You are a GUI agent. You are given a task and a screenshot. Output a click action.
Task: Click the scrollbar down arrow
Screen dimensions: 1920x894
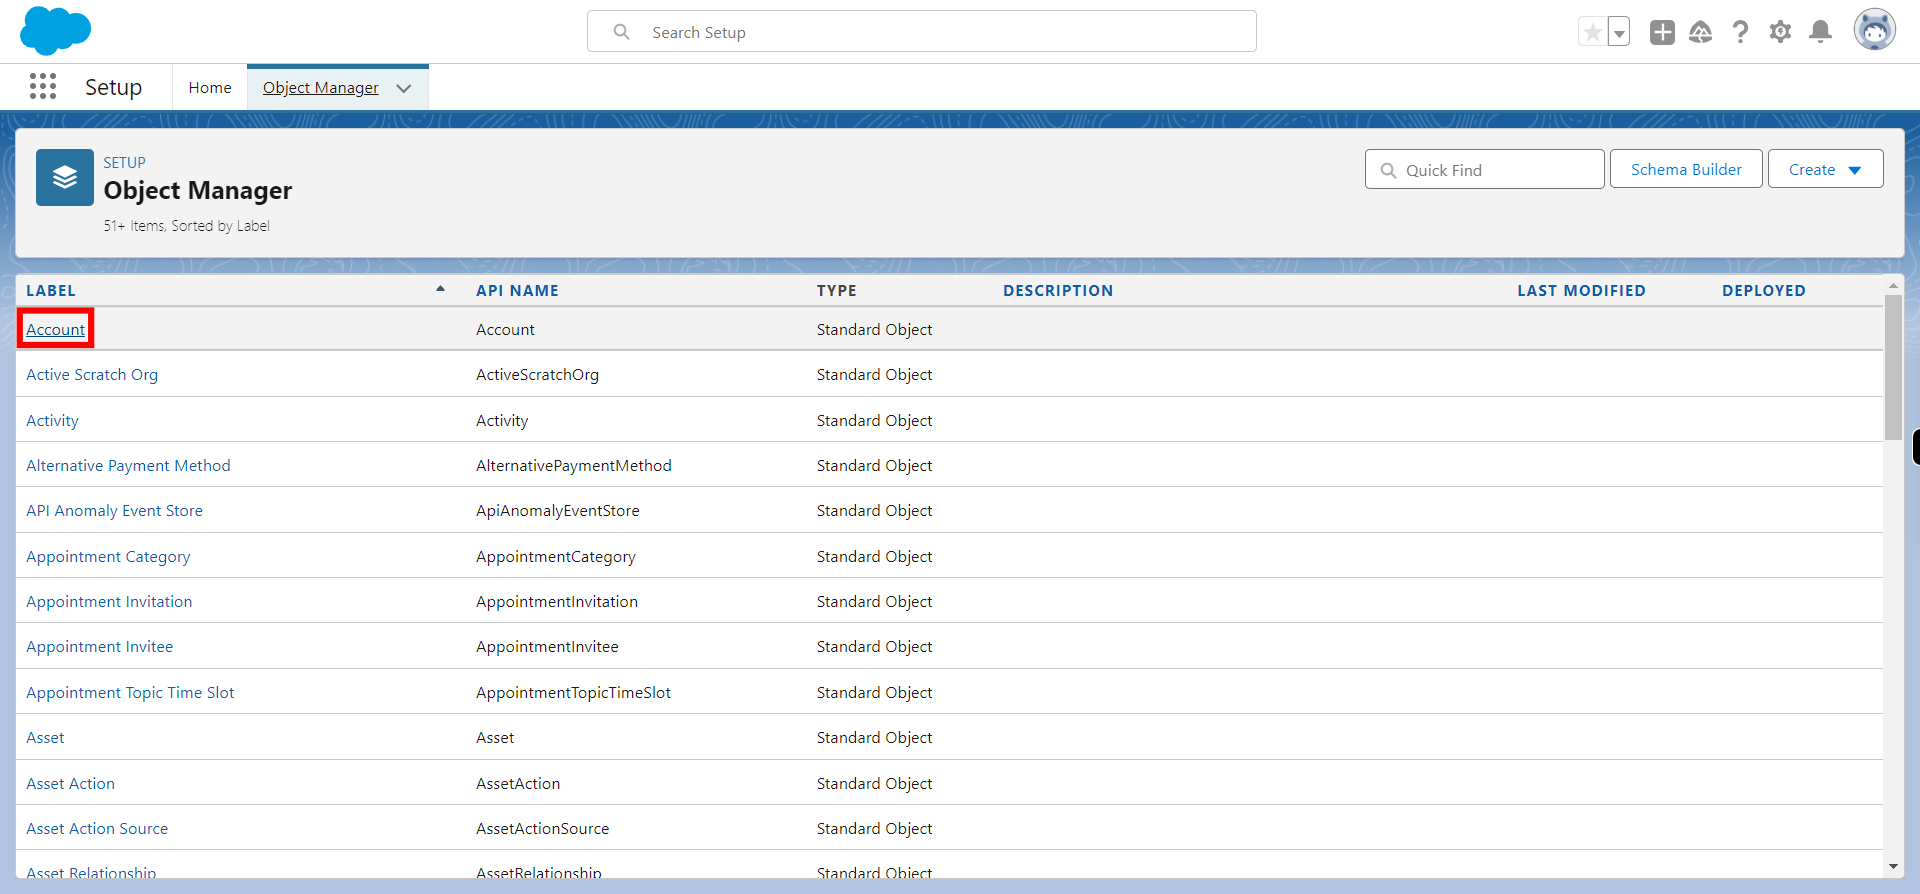[1893, 867]
